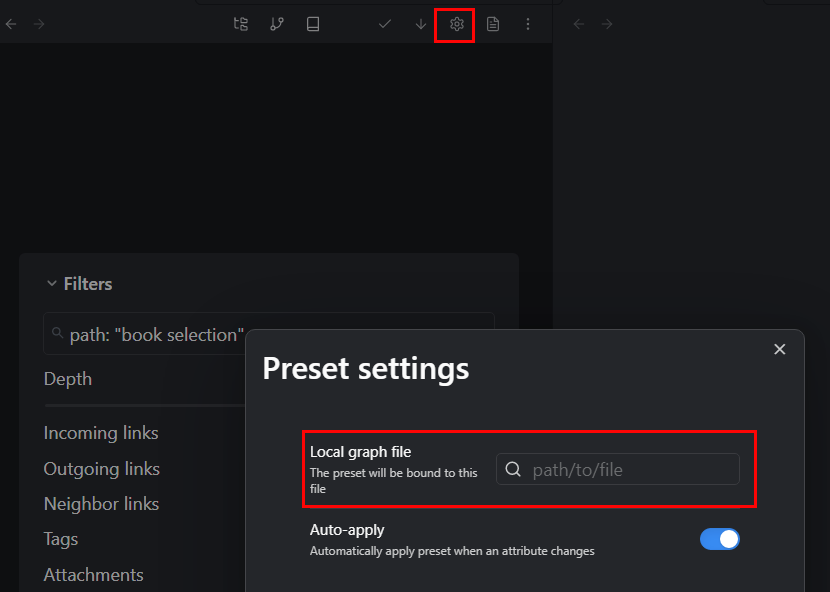Open preset settings via the gear icon

pos(454,24)
